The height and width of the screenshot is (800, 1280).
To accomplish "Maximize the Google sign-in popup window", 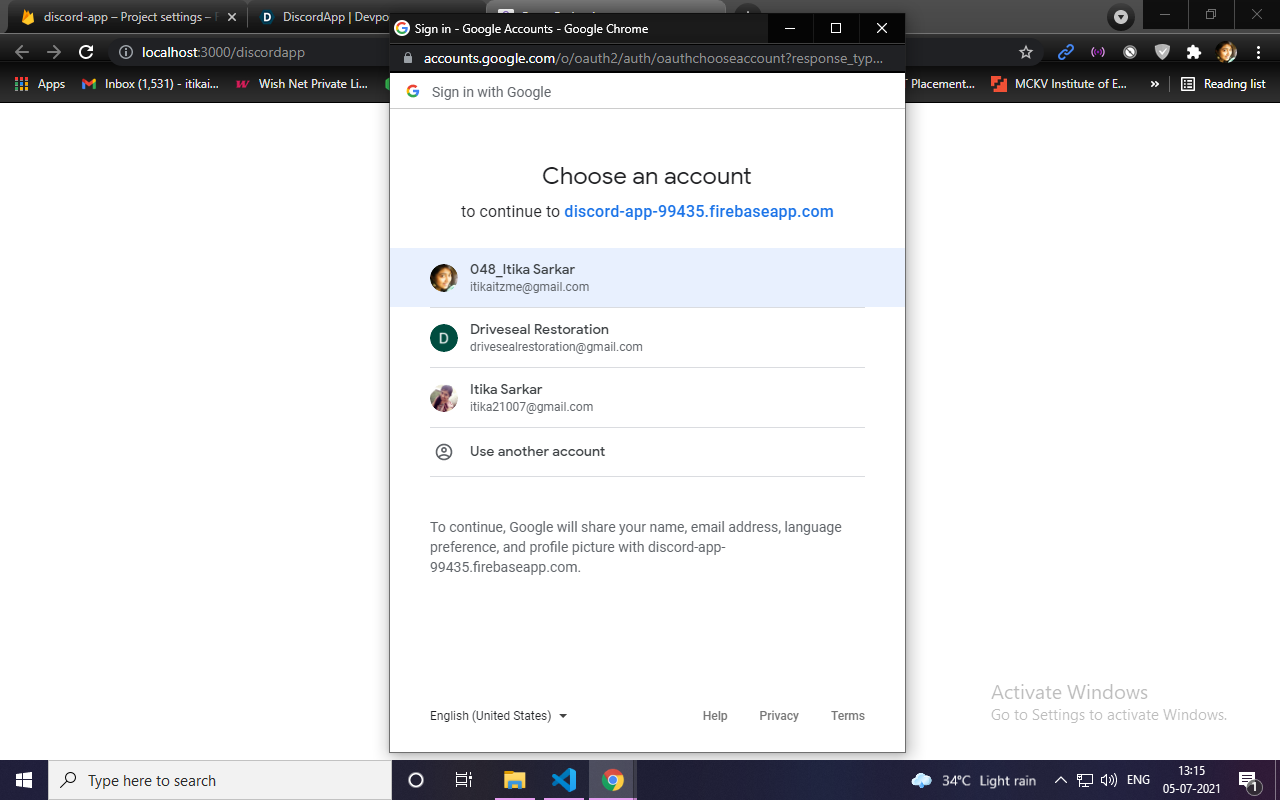I will click(x=836, y=28).
